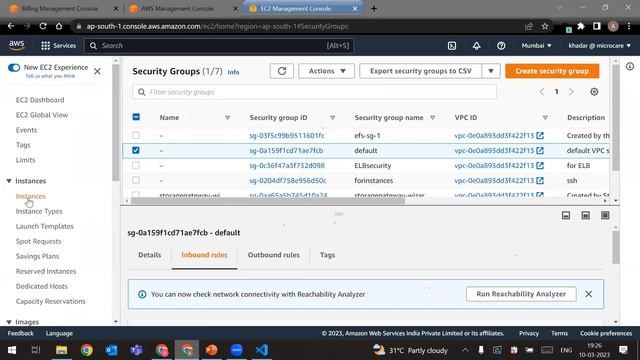
Task: Open Instances link in sidebar
Action: coord(31,196)
